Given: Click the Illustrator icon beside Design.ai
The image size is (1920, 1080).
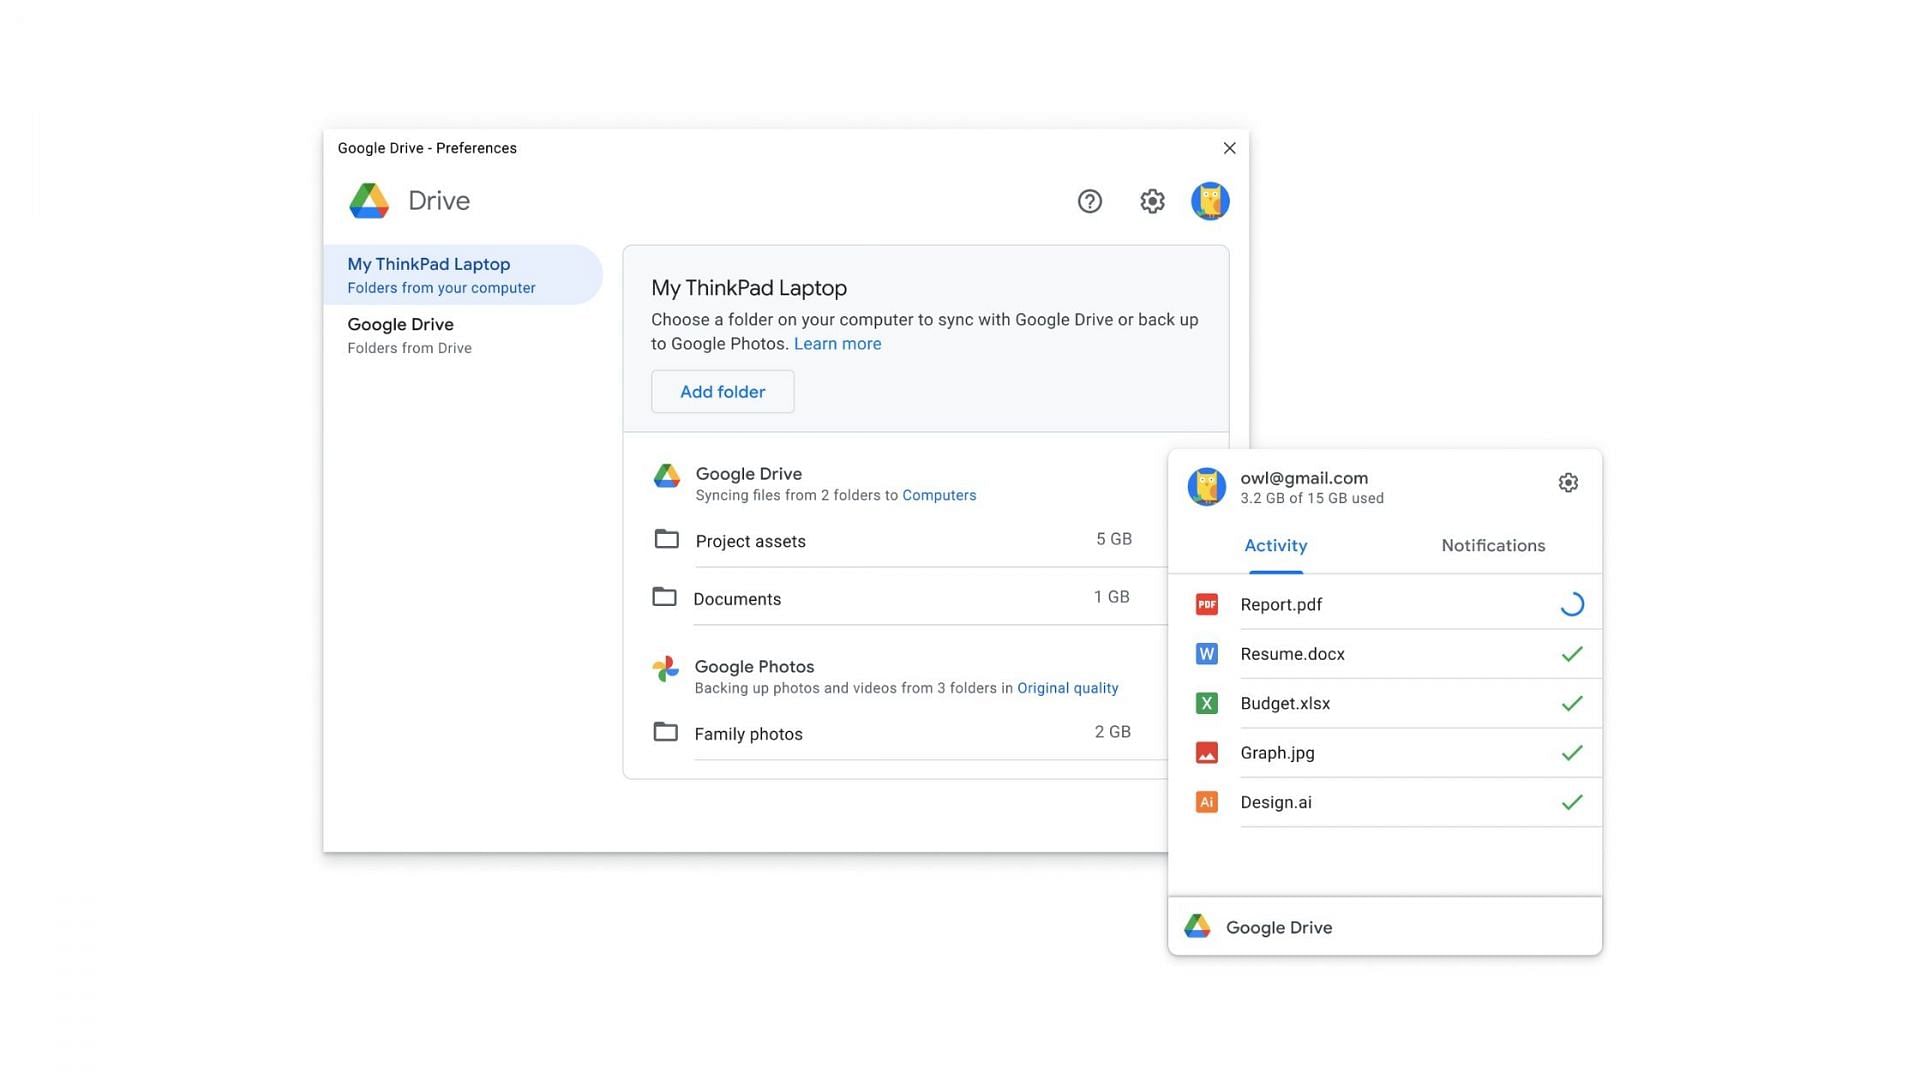Looking at the screenshot, I should [x=1207, y=802].
